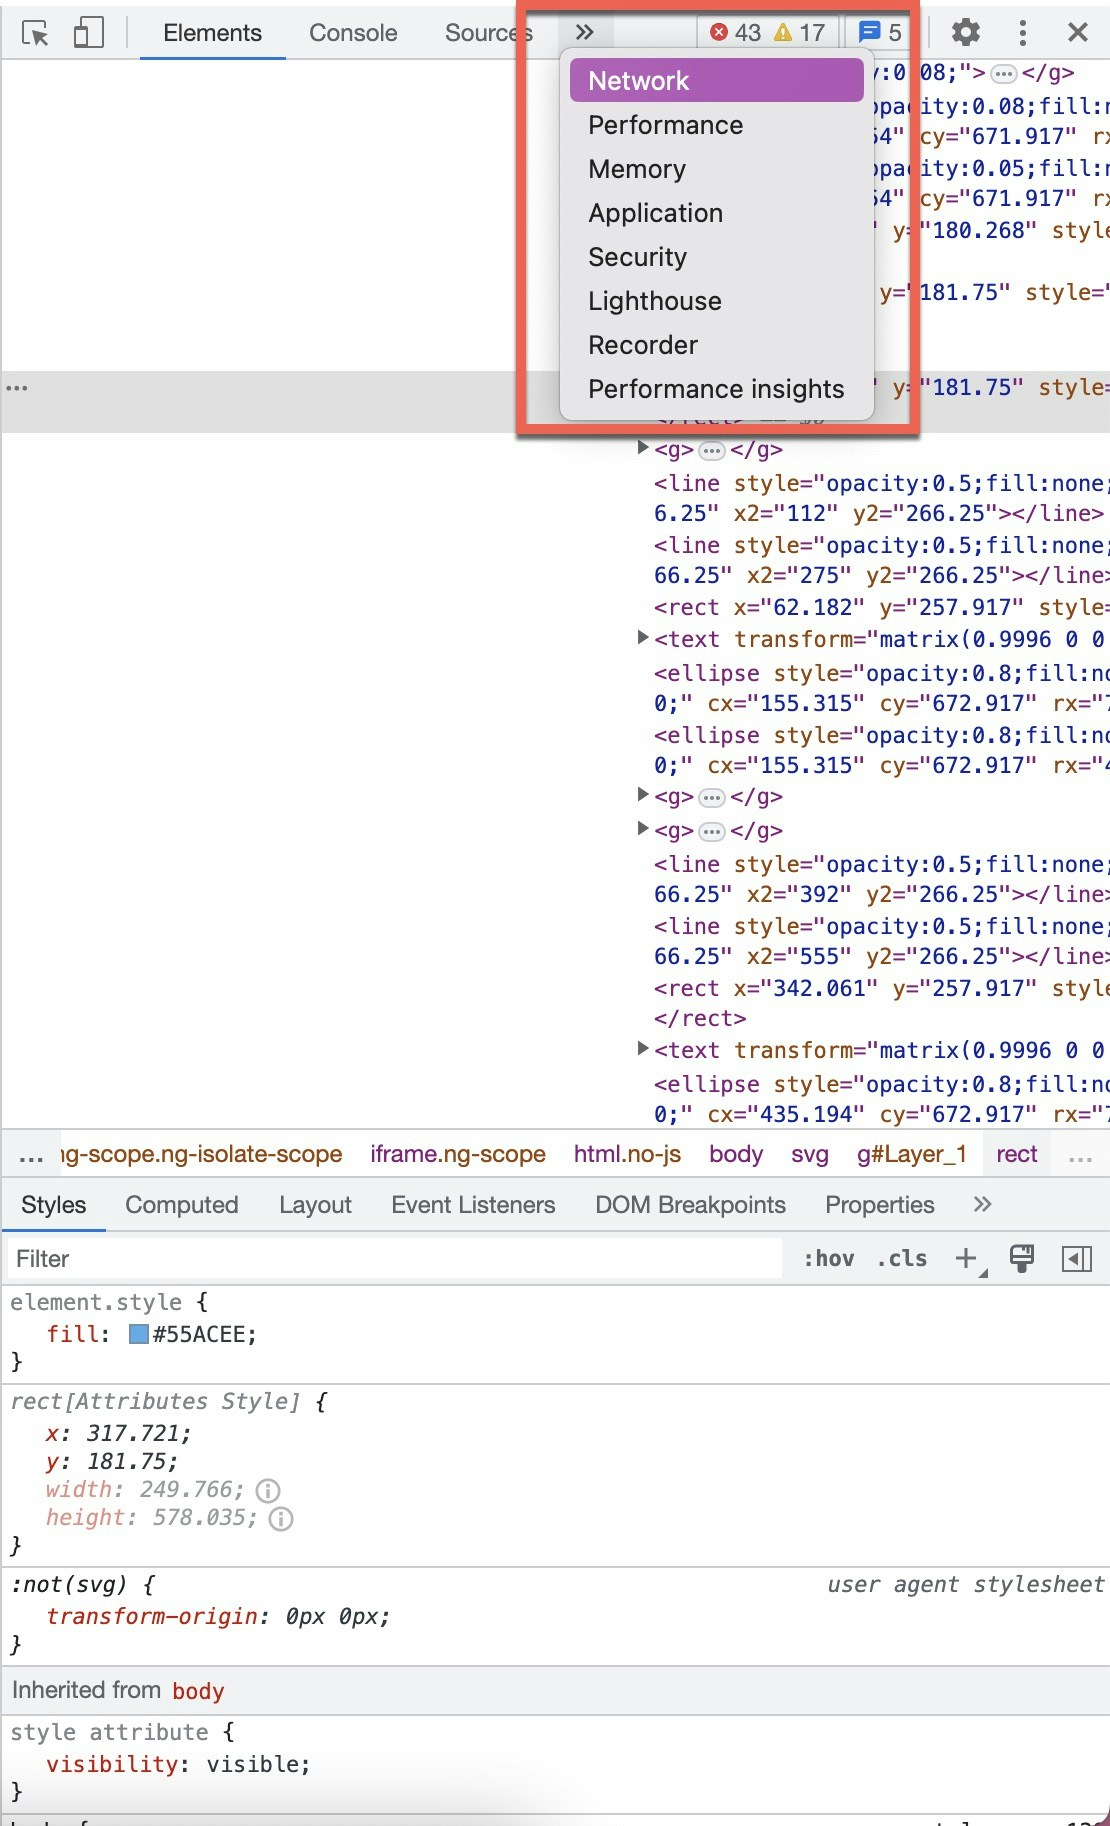Open the Security panel entry
The height and width of the screenshot is (1826, 1110).
point(716,257)
